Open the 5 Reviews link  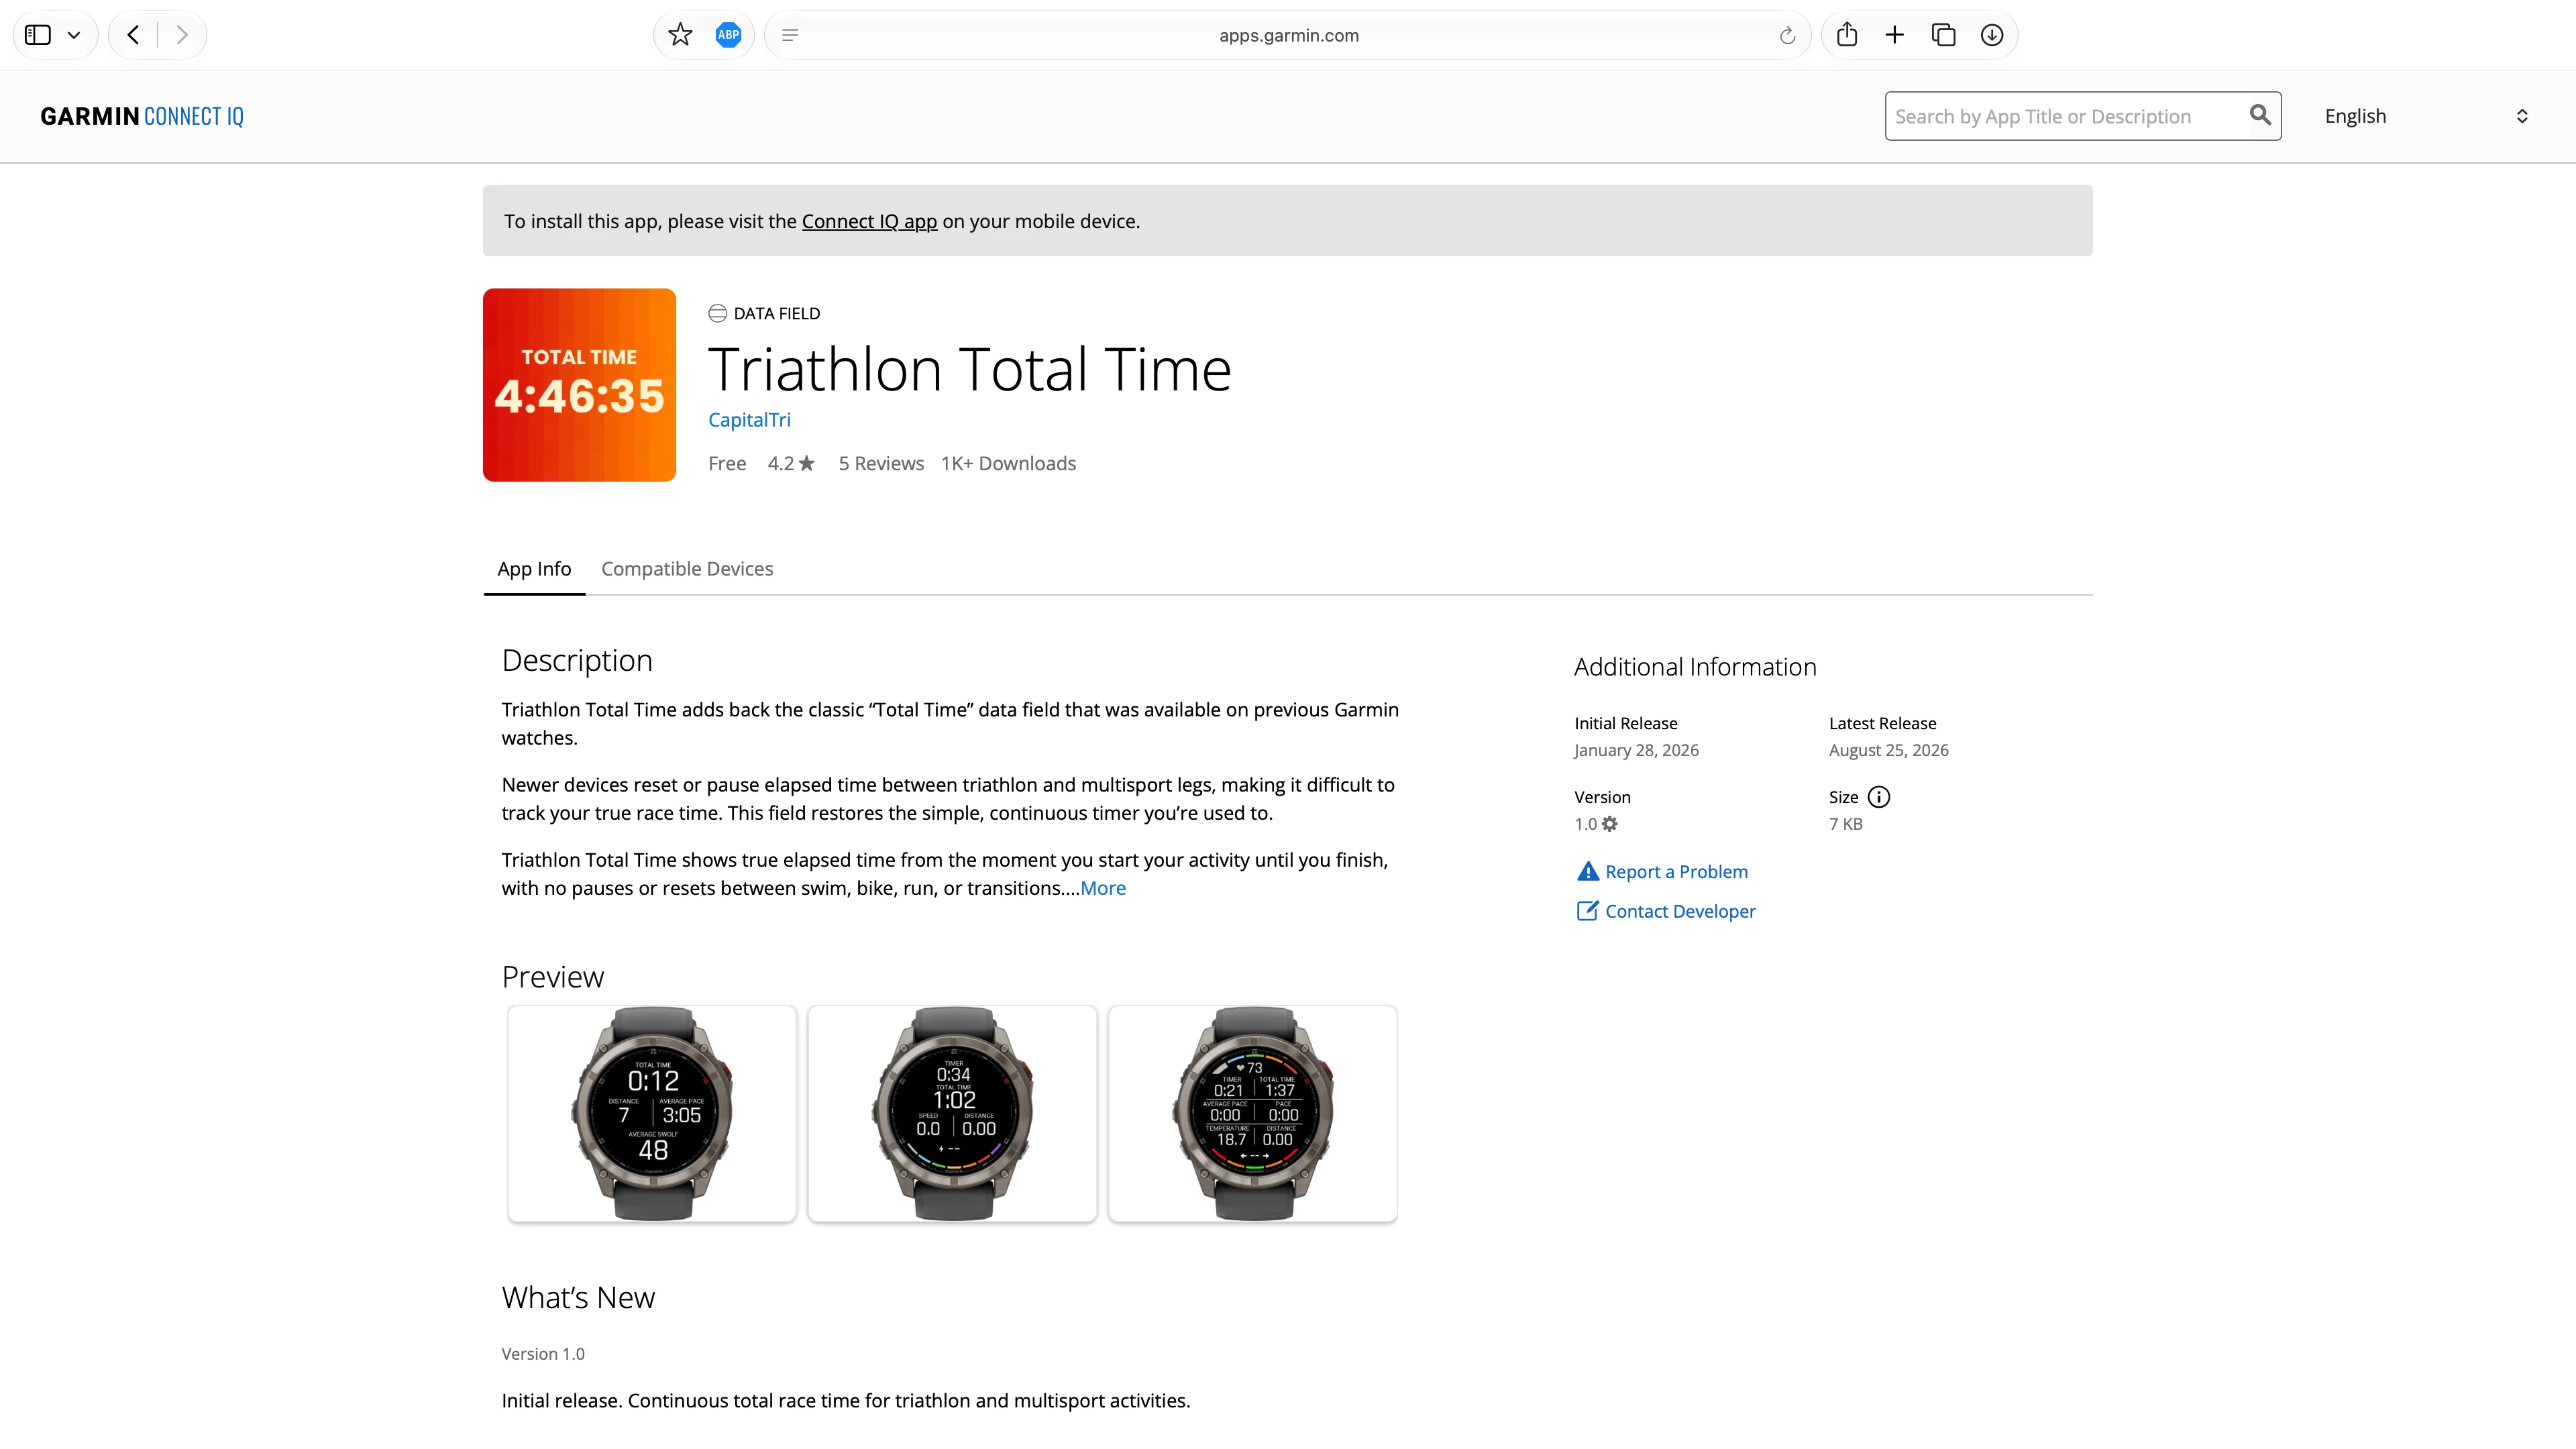881,463
